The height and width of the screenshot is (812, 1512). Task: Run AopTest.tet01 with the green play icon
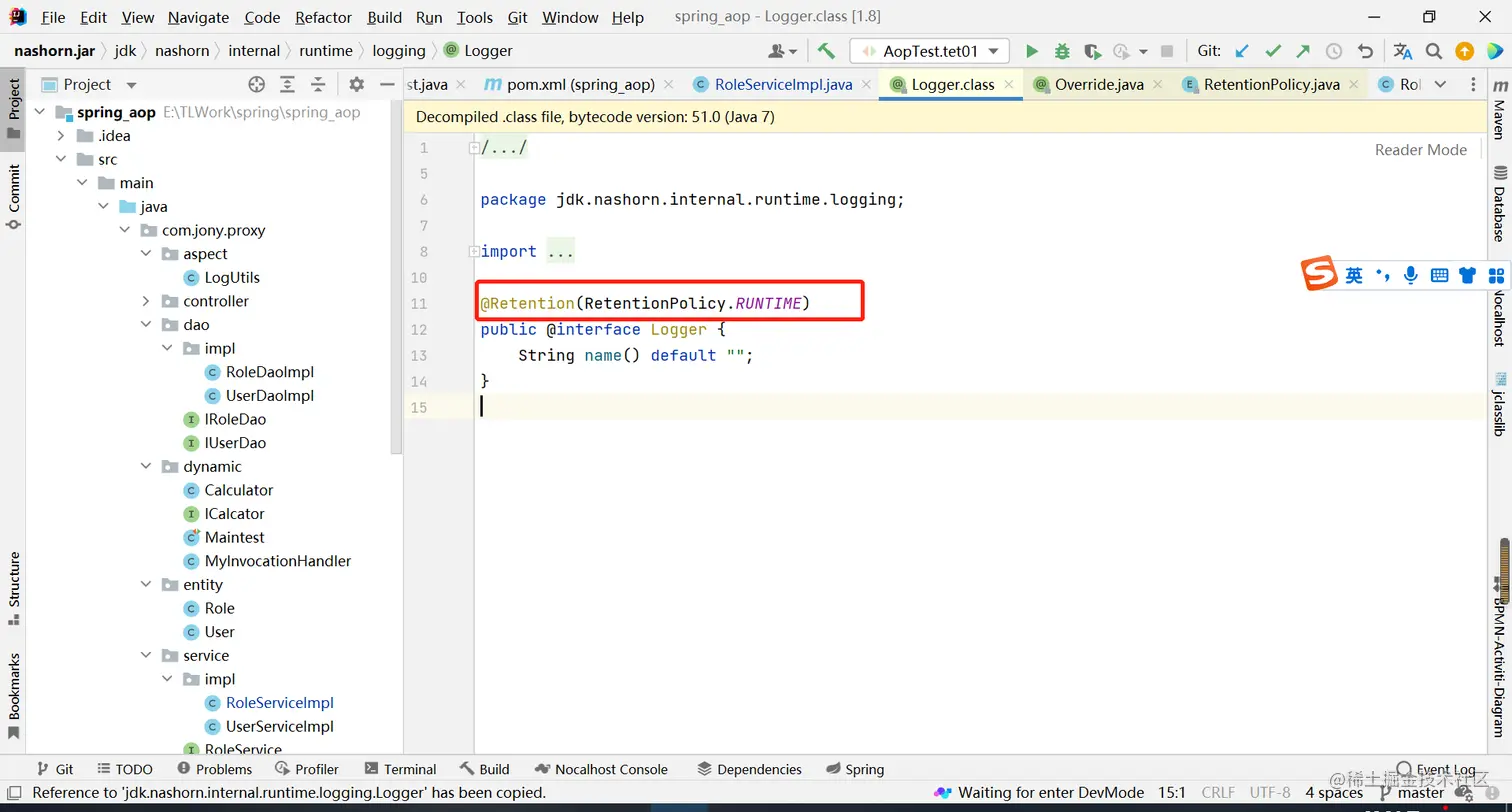(x=1032, y=51)
